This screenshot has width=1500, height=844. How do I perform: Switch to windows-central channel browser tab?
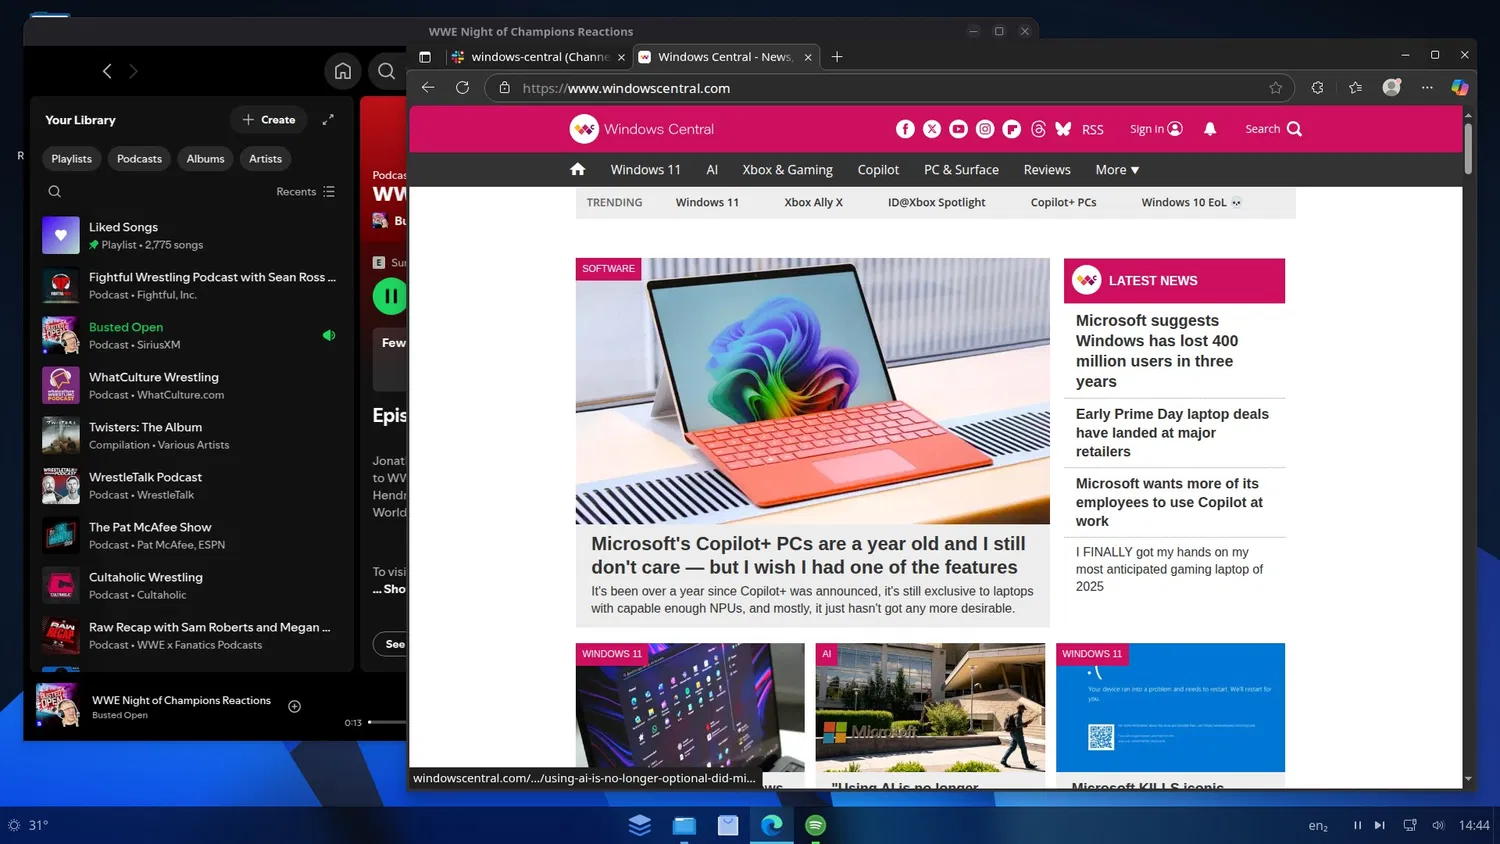pyautogui.click(x=538, y=57)
